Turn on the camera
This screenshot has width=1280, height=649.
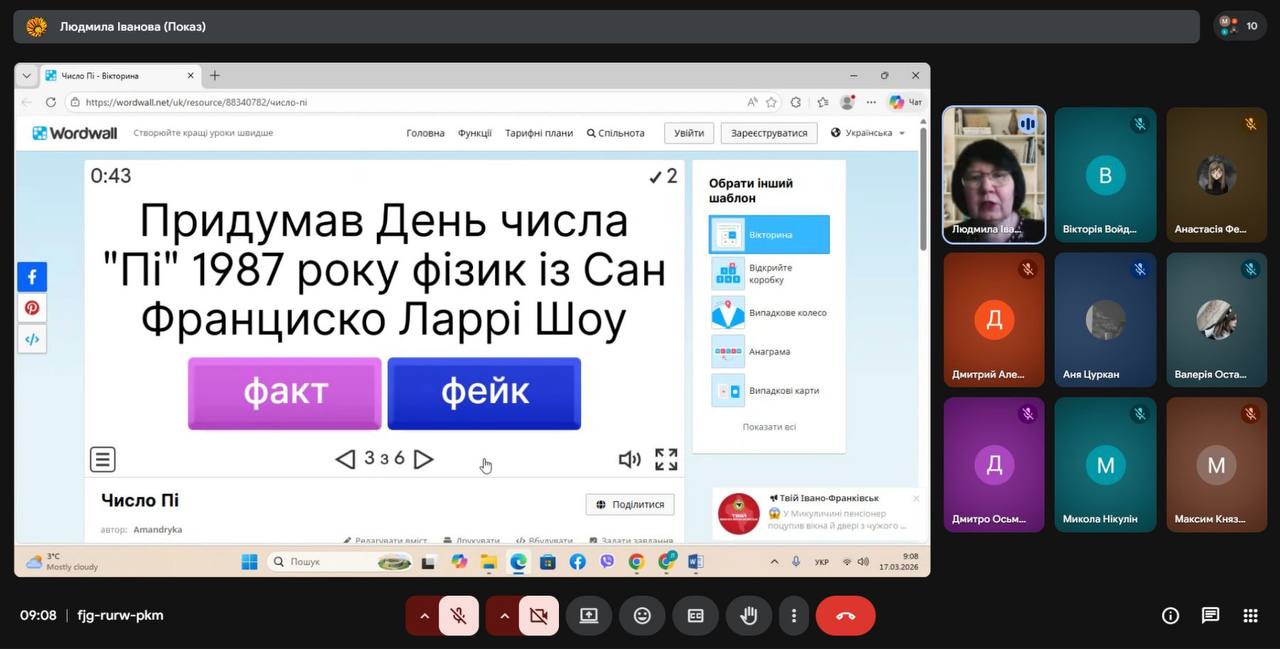538,616
